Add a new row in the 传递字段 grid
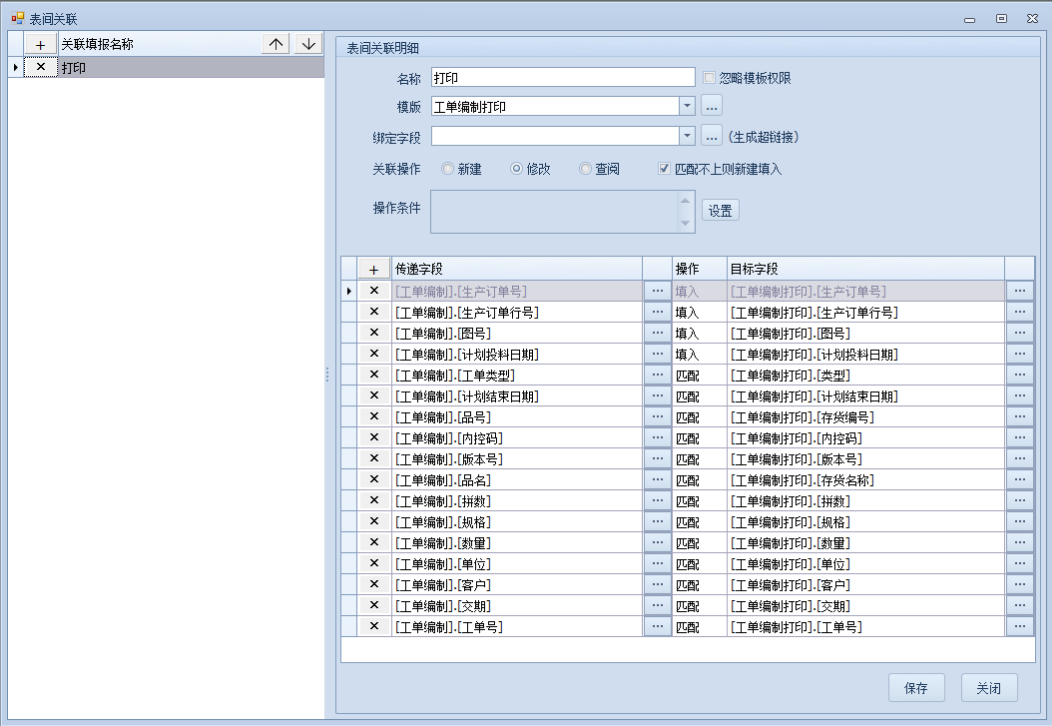Screen dimensions: 1052x726 (374, 269)
